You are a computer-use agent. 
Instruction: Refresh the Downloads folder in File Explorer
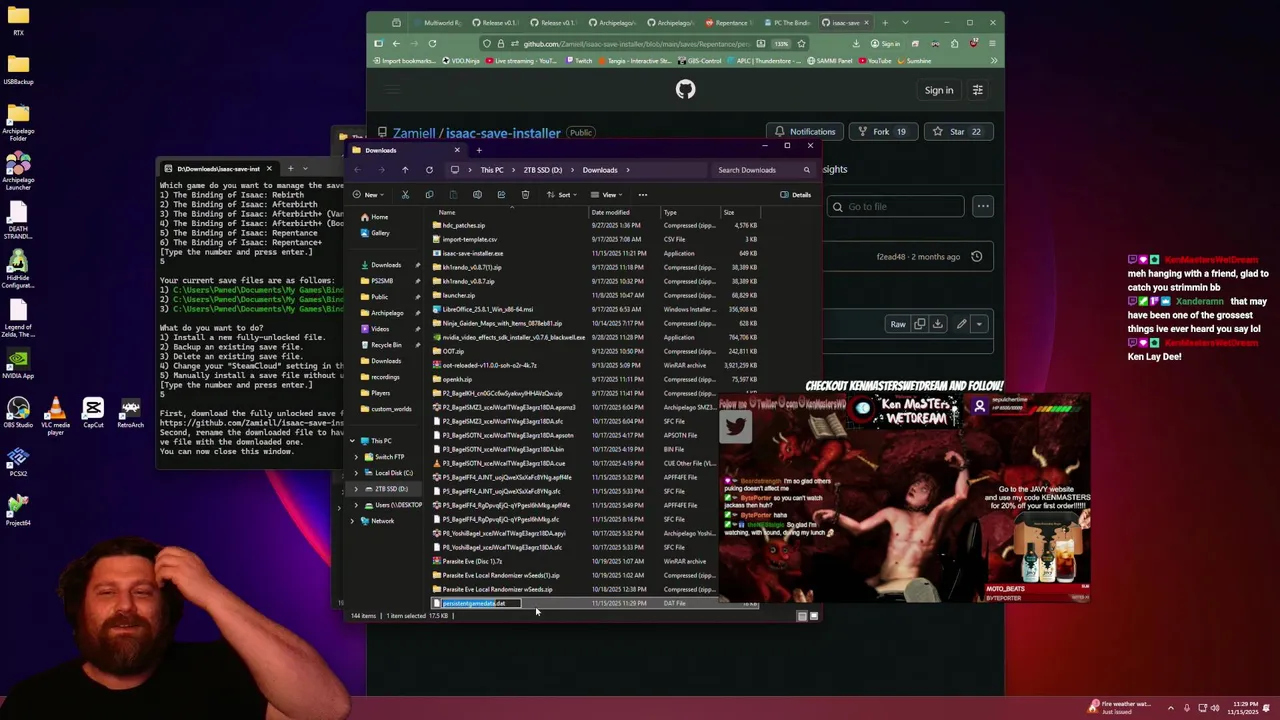click(x=429, y=170)
